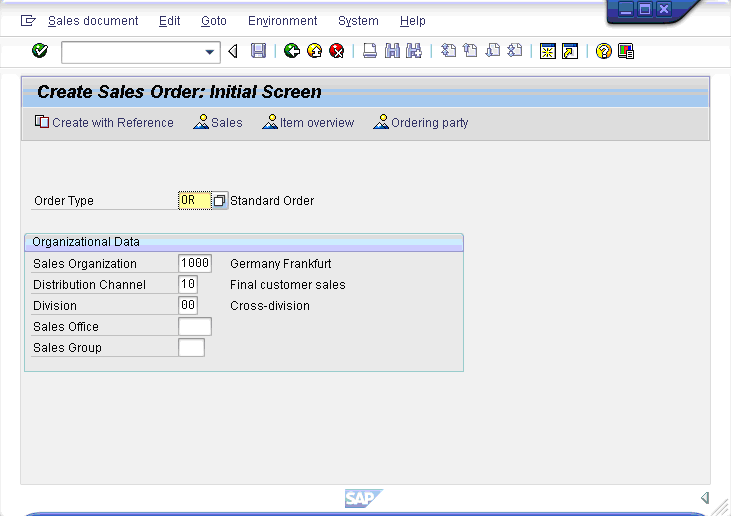Click the Ordering party button
This screenshot has height=516, width=731.
(x=421, y=123)
